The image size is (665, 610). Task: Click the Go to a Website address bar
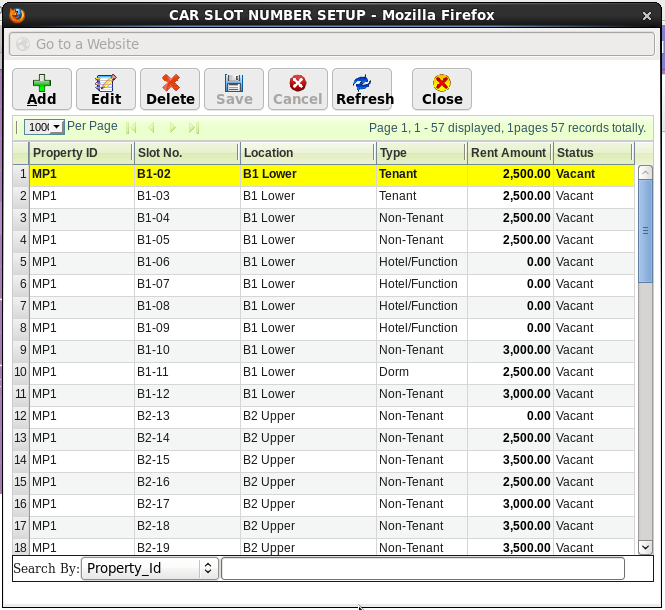coord(332,44)
